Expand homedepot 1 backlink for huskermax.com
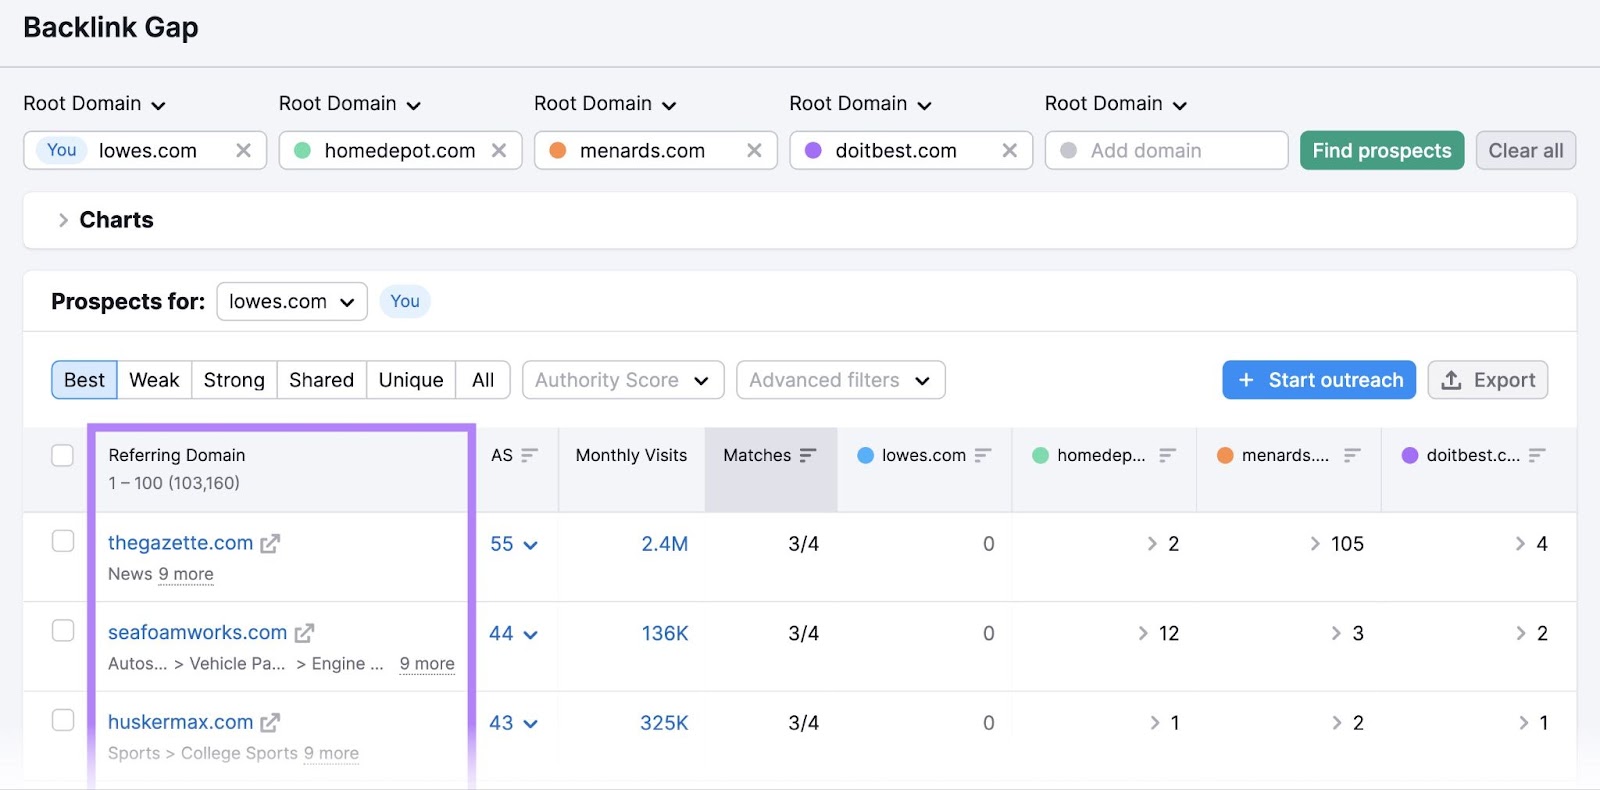 1155,722
